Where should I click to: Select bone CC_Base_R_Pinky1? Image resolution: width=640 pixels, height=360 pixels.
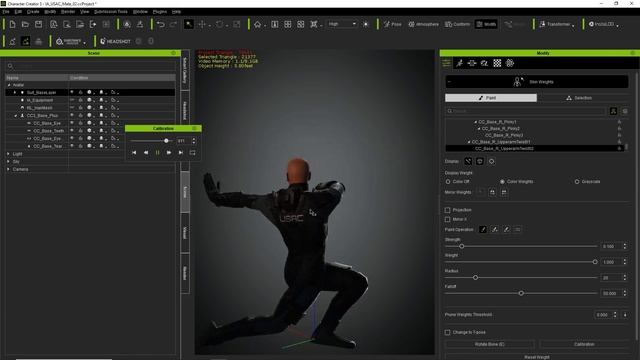[497, 122]
